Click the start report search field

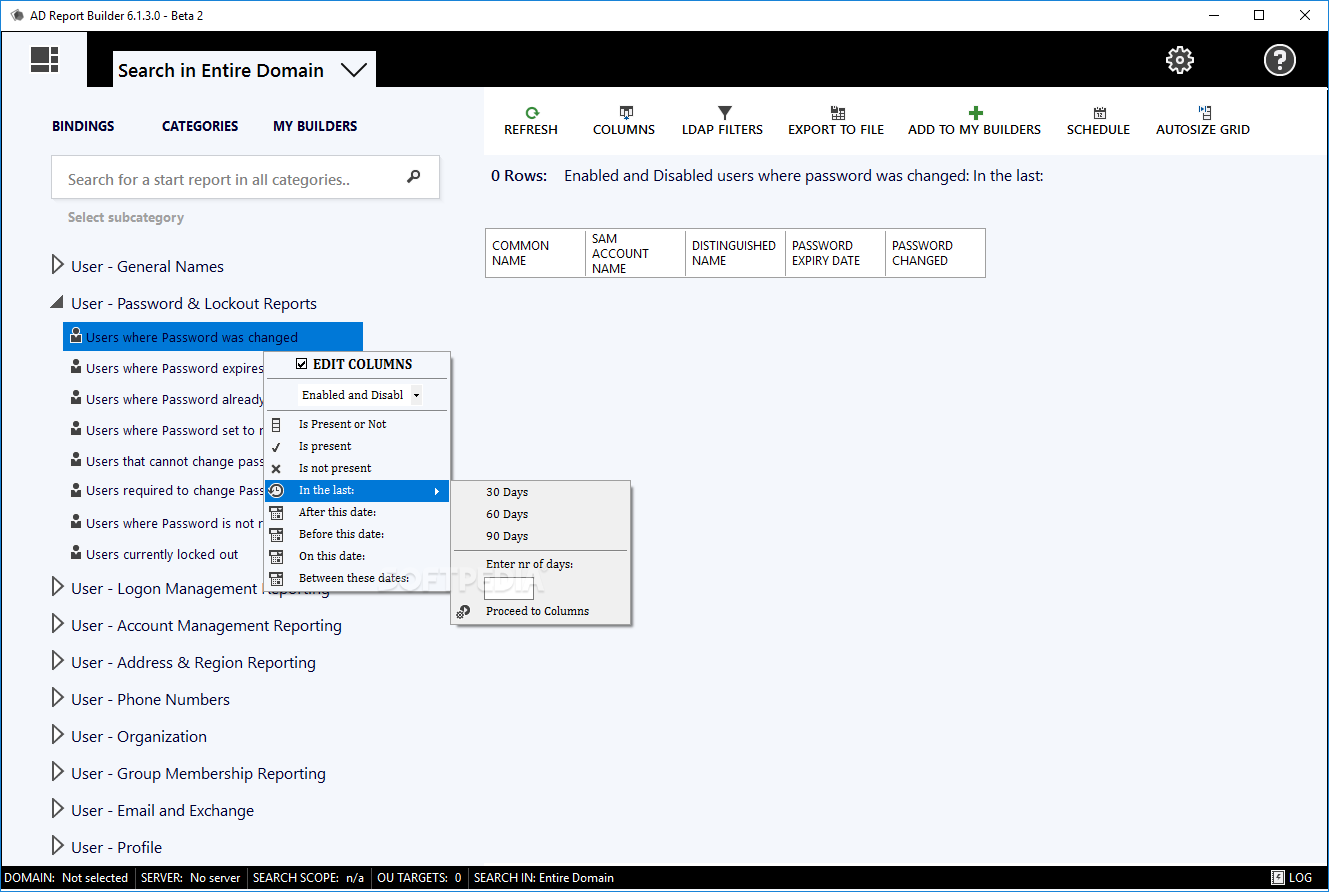pyautogui.click(x=245, y=177)
